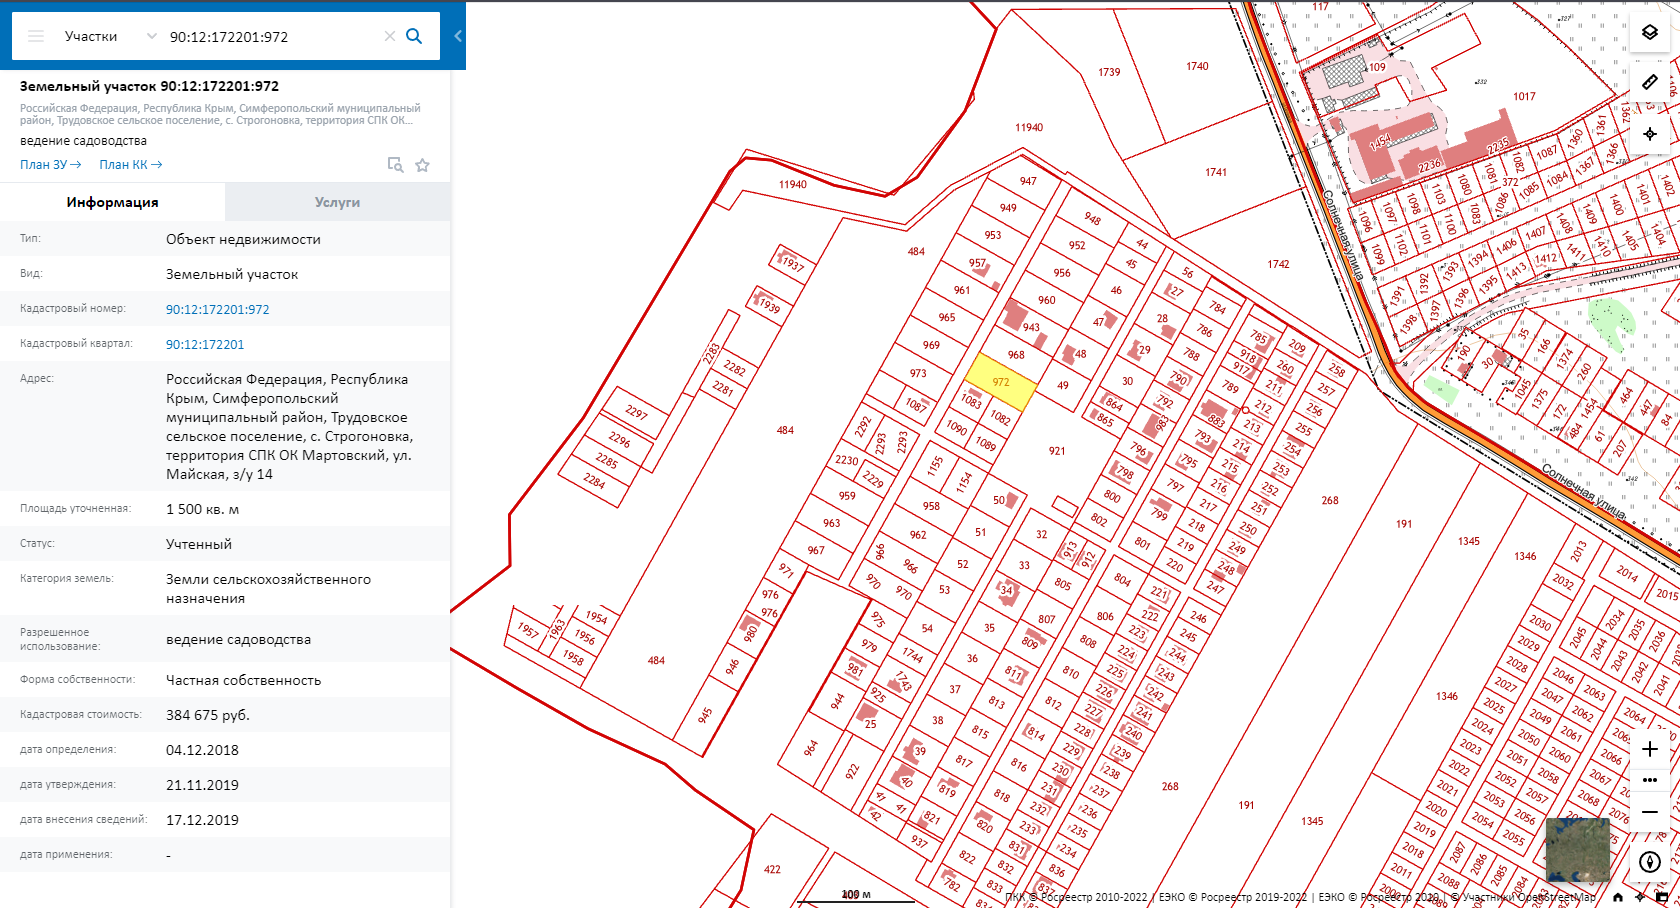
Task: Click map parcel labeled '1739'
Action: click(1109, 72)
